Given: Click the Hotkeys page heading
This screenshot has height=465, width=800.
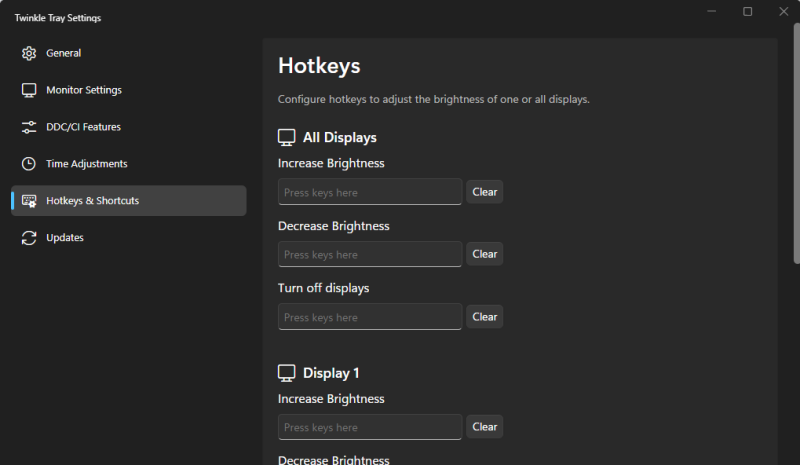Looking at the screenshot, I should tap(319, 66).
